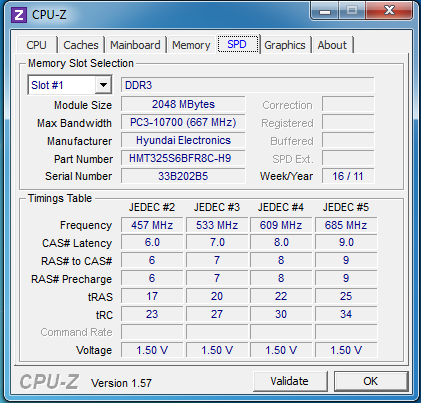Click part number HMT325S6BFR8C-H9
This screenshot has height=403, width=421.
point(183,158)
